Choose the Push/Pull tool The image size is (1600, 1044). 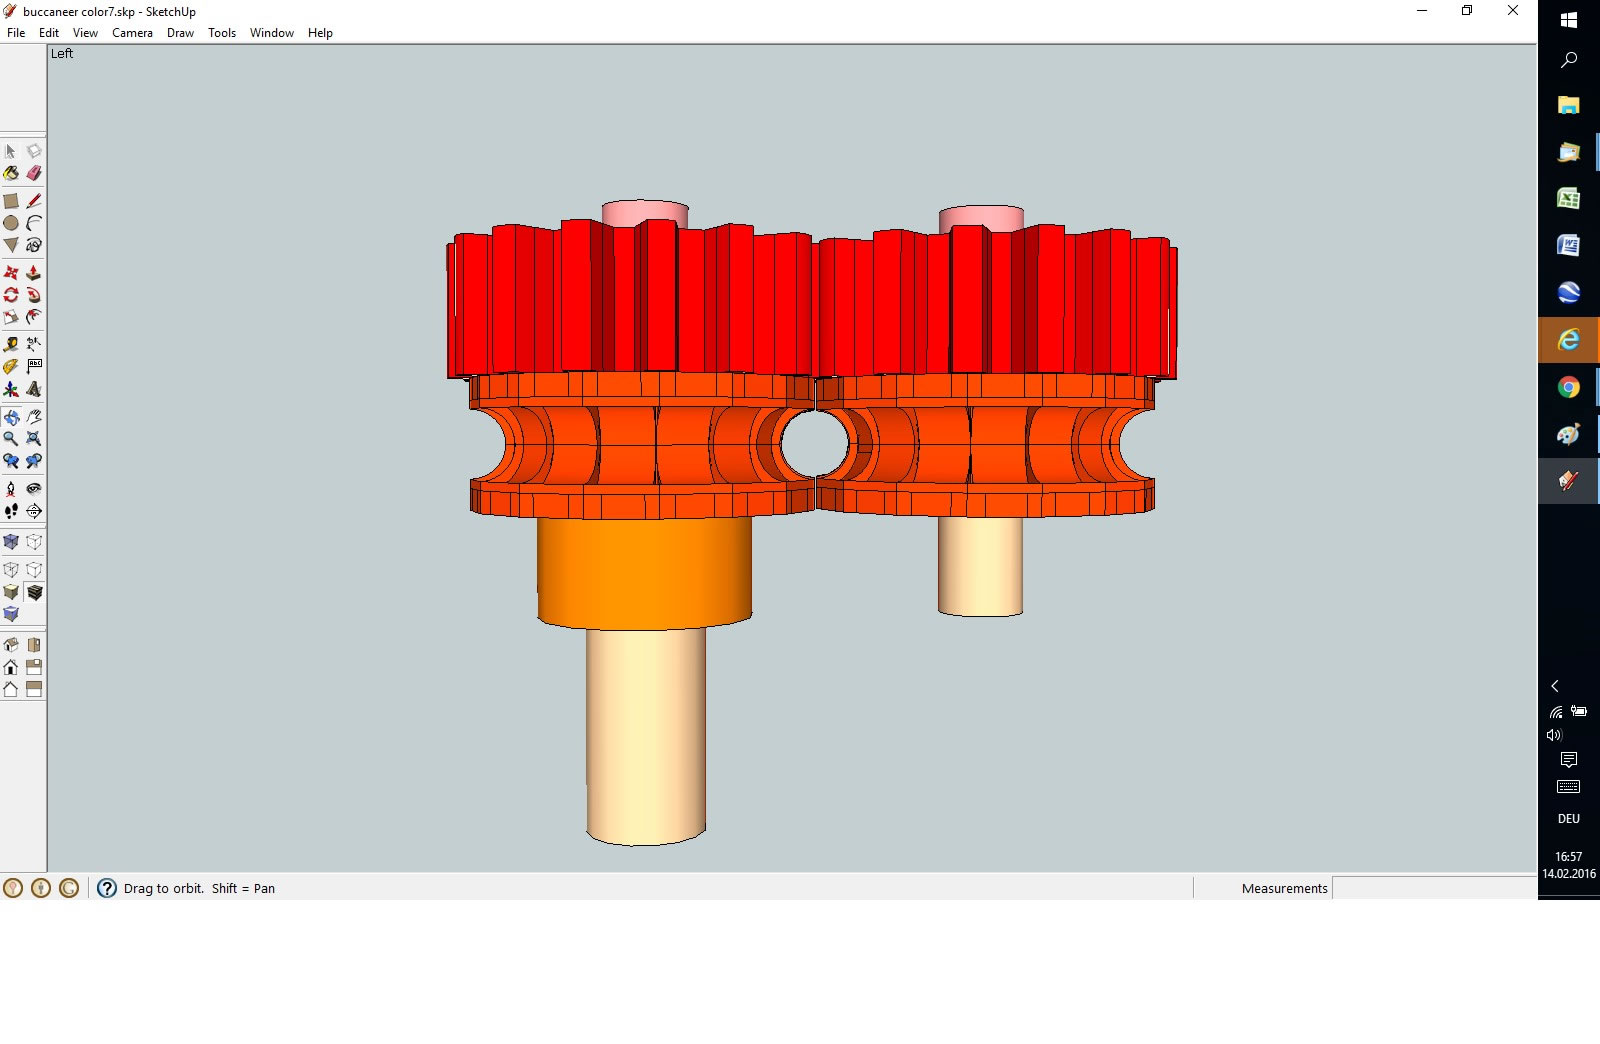click(34, 273)
